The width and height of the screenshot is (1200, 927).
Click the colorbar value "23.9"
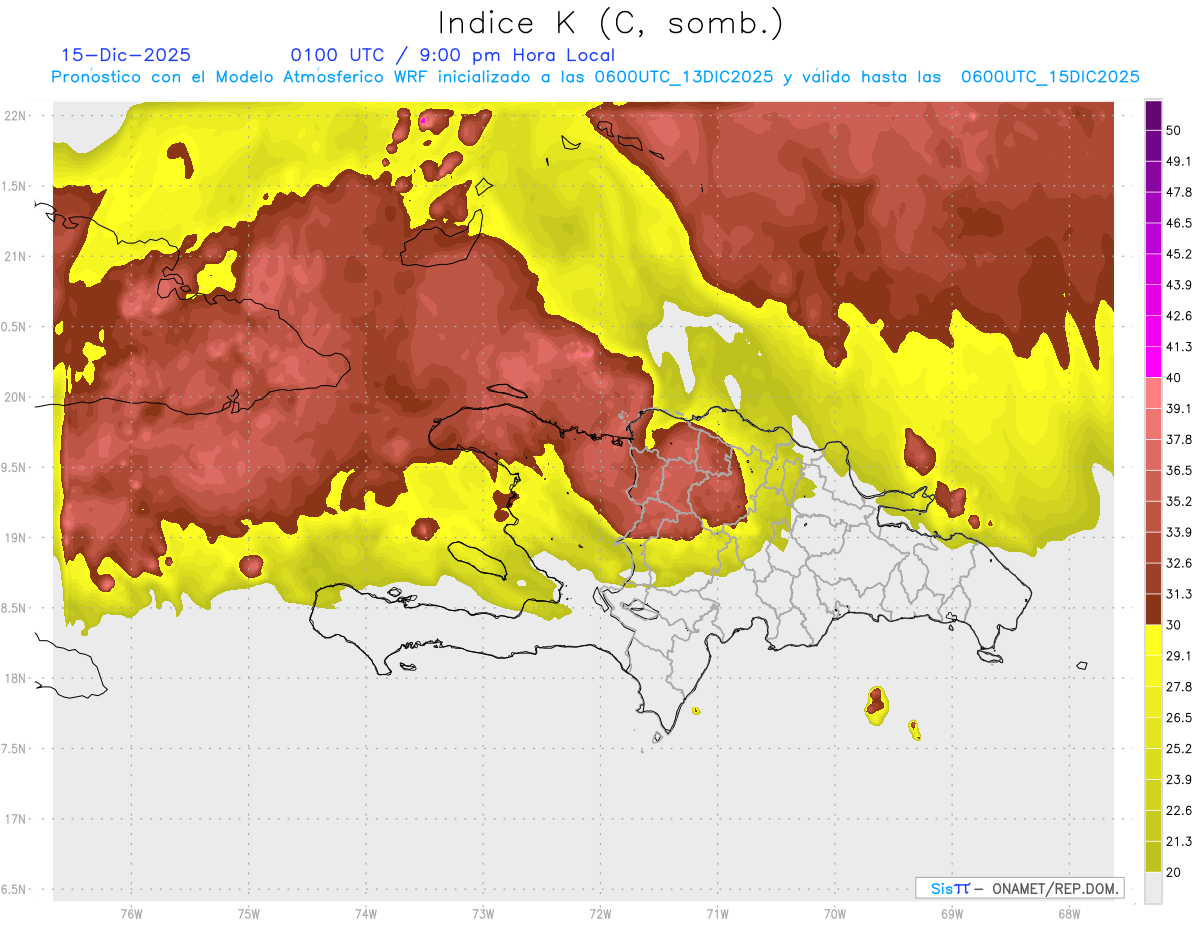click(x=1179, y=779)
